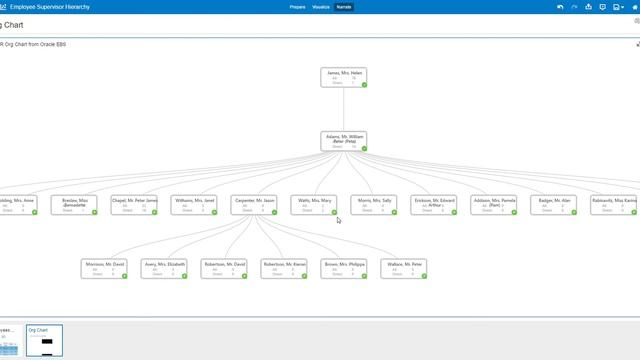This screenshot has width=640, height=360.
Task: Click green plus on Brown, Mrs. Philippa
Action: click(364, 276)
